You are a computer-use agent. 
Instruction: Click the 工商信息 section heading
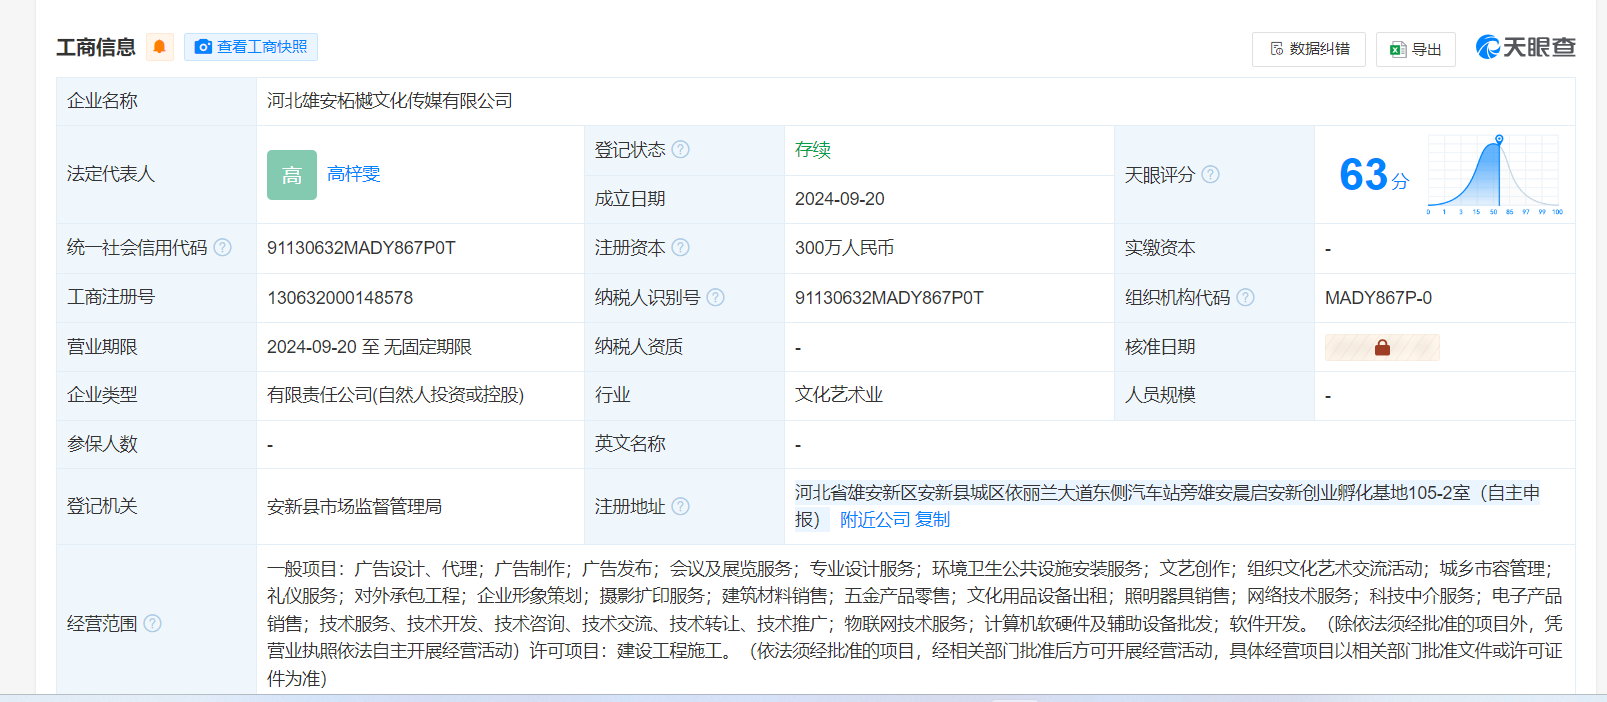coord(96,47)
